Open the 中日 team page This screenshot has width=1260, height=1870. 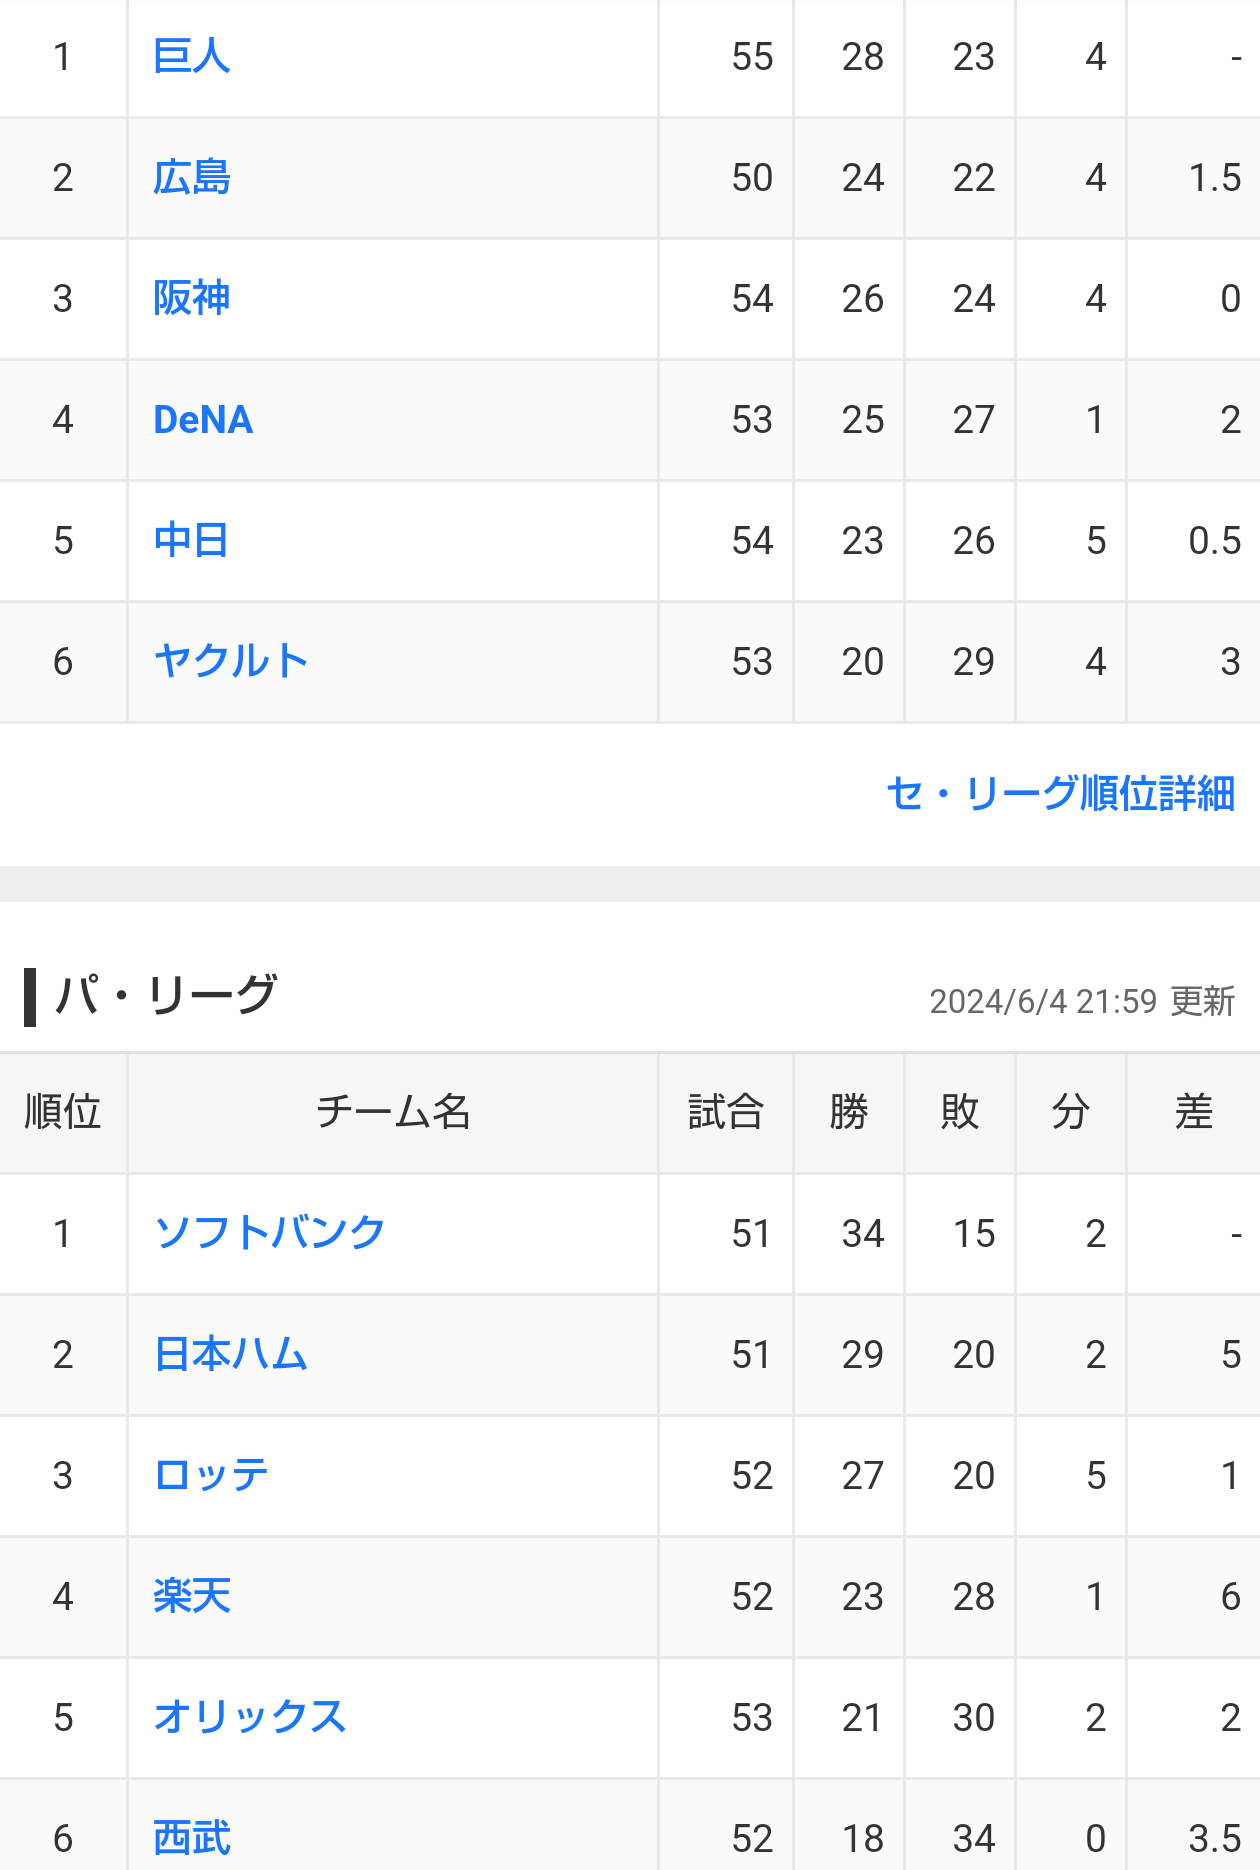(191, 540)
